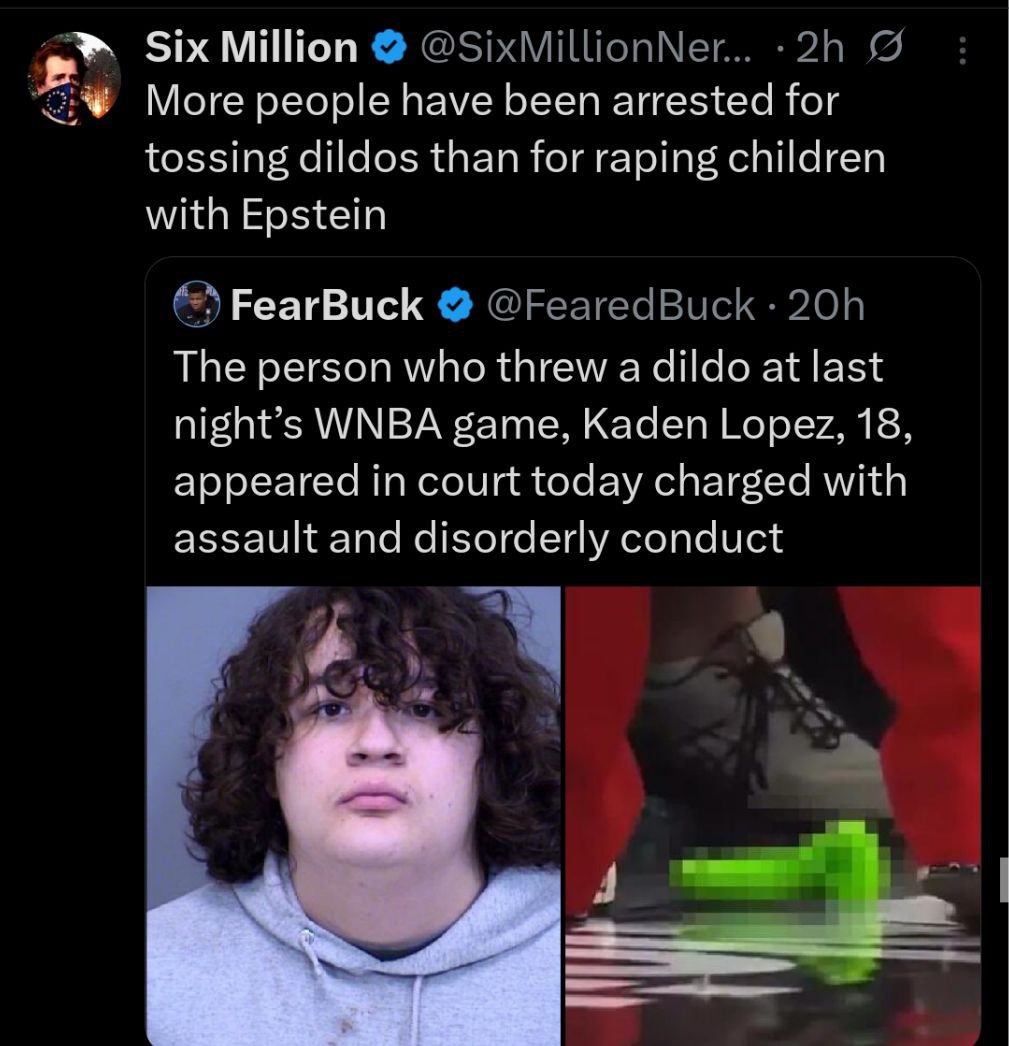This screenshot has width=1009, height=1046.
Task: Open the @FearedBuck handle link
Action: tap(620, 305)
